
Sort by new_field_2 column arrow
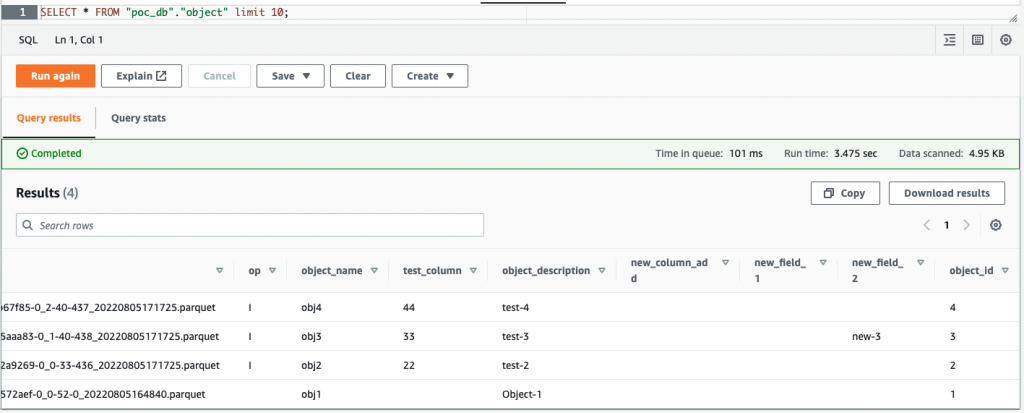(x=920, y=263)
